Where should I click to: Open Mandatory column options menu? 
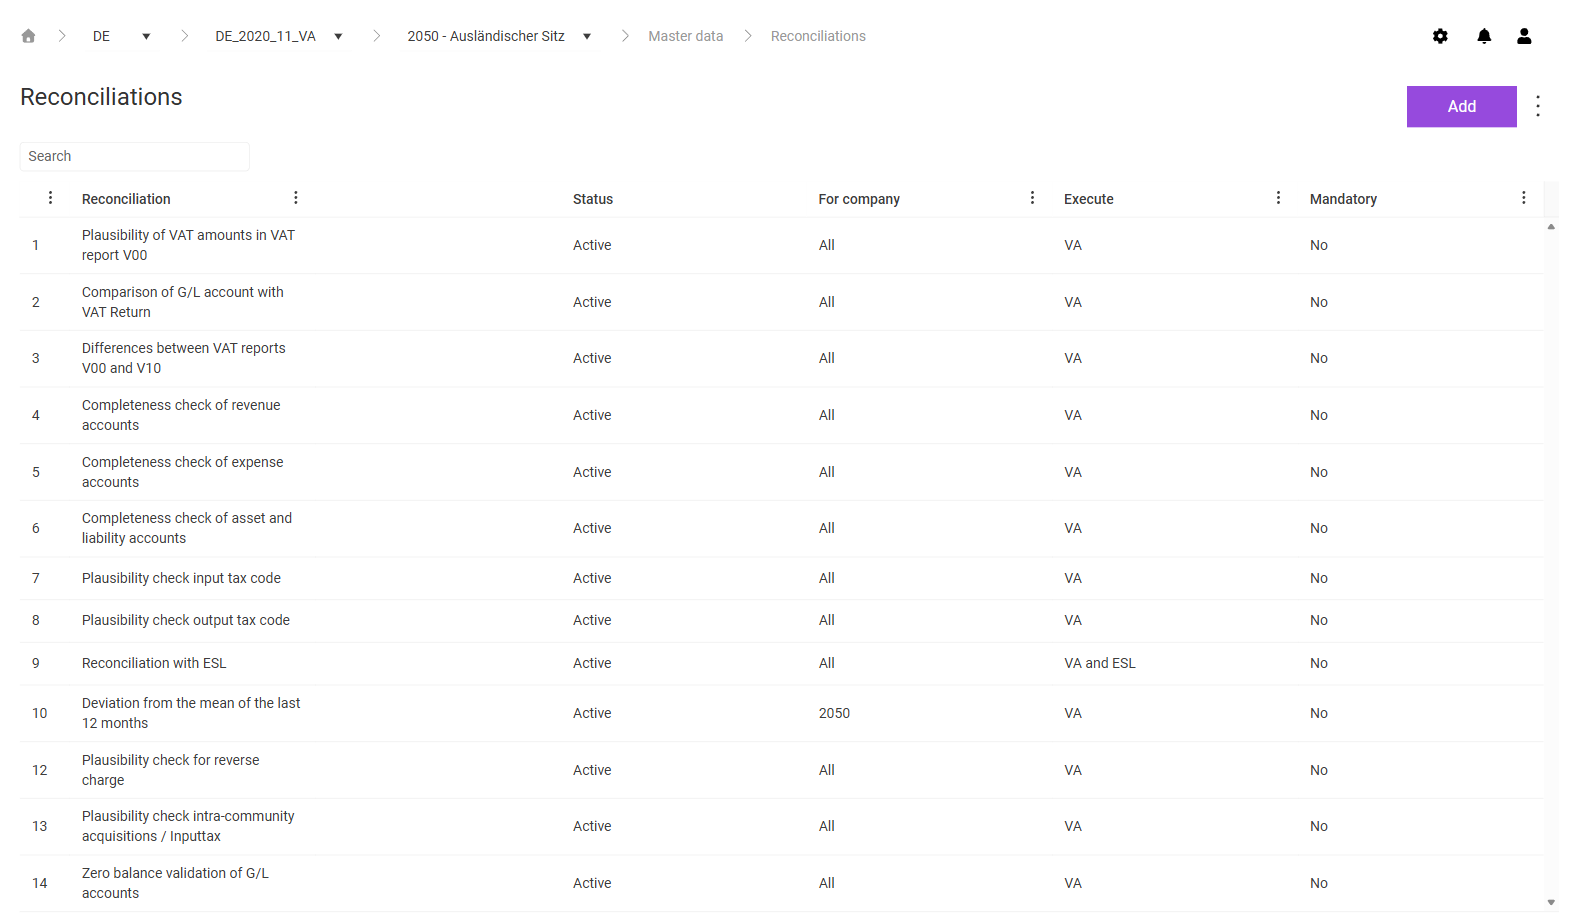pyautogui.click(x=1524, y=198)
